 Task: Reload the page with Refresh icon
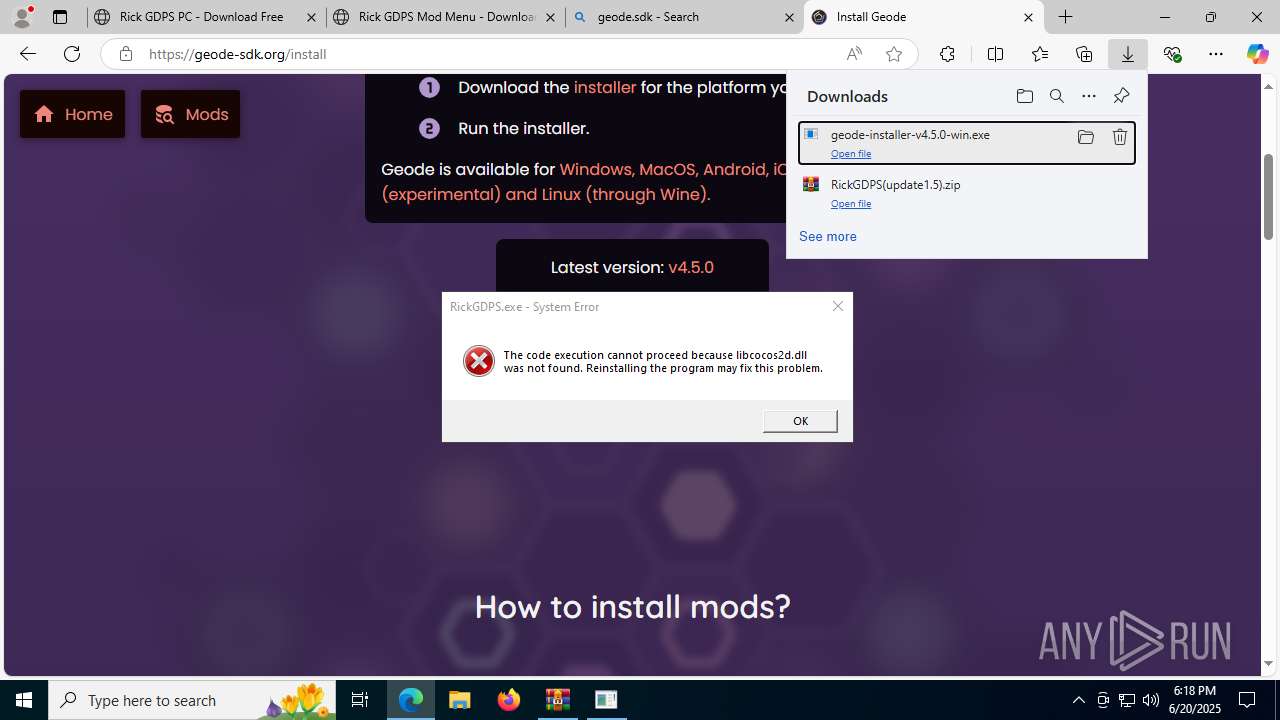point(72,54)
